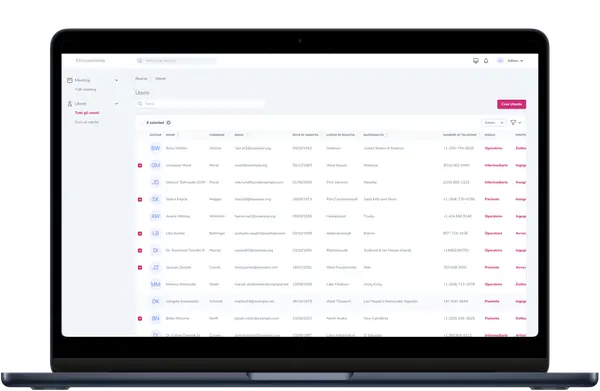Viewport: 600px width, 391px height.
Task: Click the 'RUOLO' column header
Action: pos(490,135)
